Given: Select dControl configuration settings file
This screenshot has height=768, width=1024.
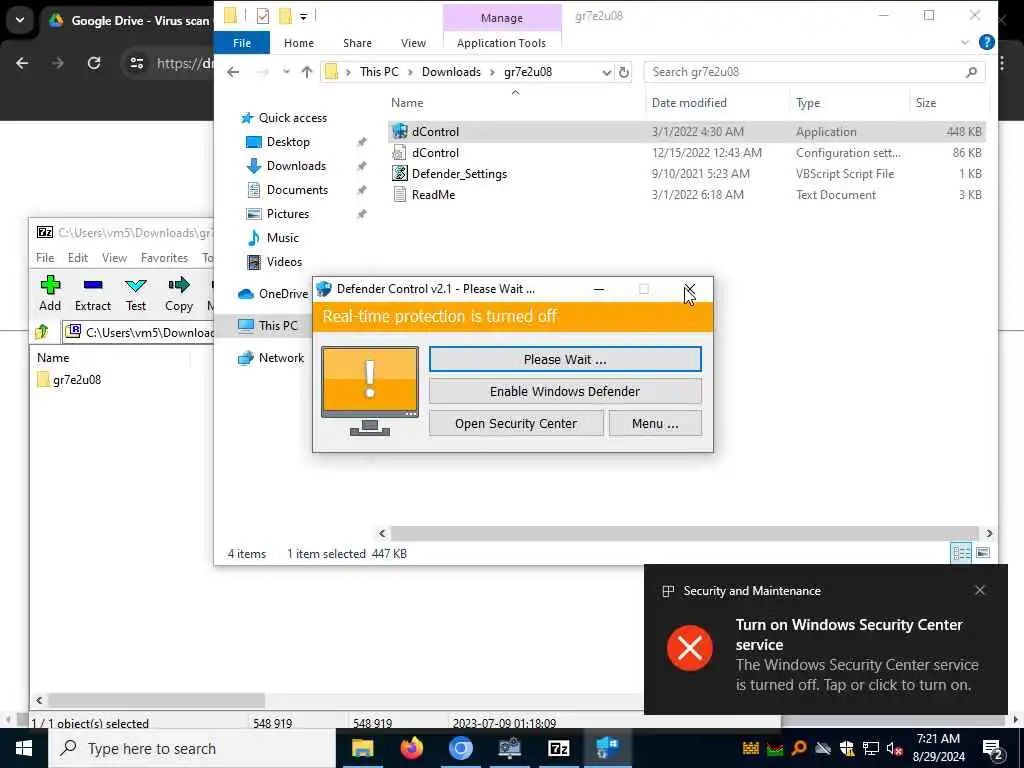Looking at the screenshot, I should [x=686, y=153].
